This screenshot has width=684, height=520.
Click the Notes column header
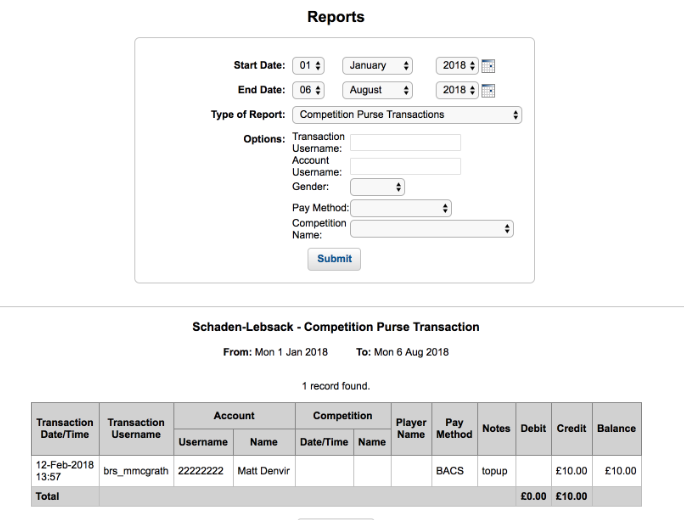click(x=496, y=429)
